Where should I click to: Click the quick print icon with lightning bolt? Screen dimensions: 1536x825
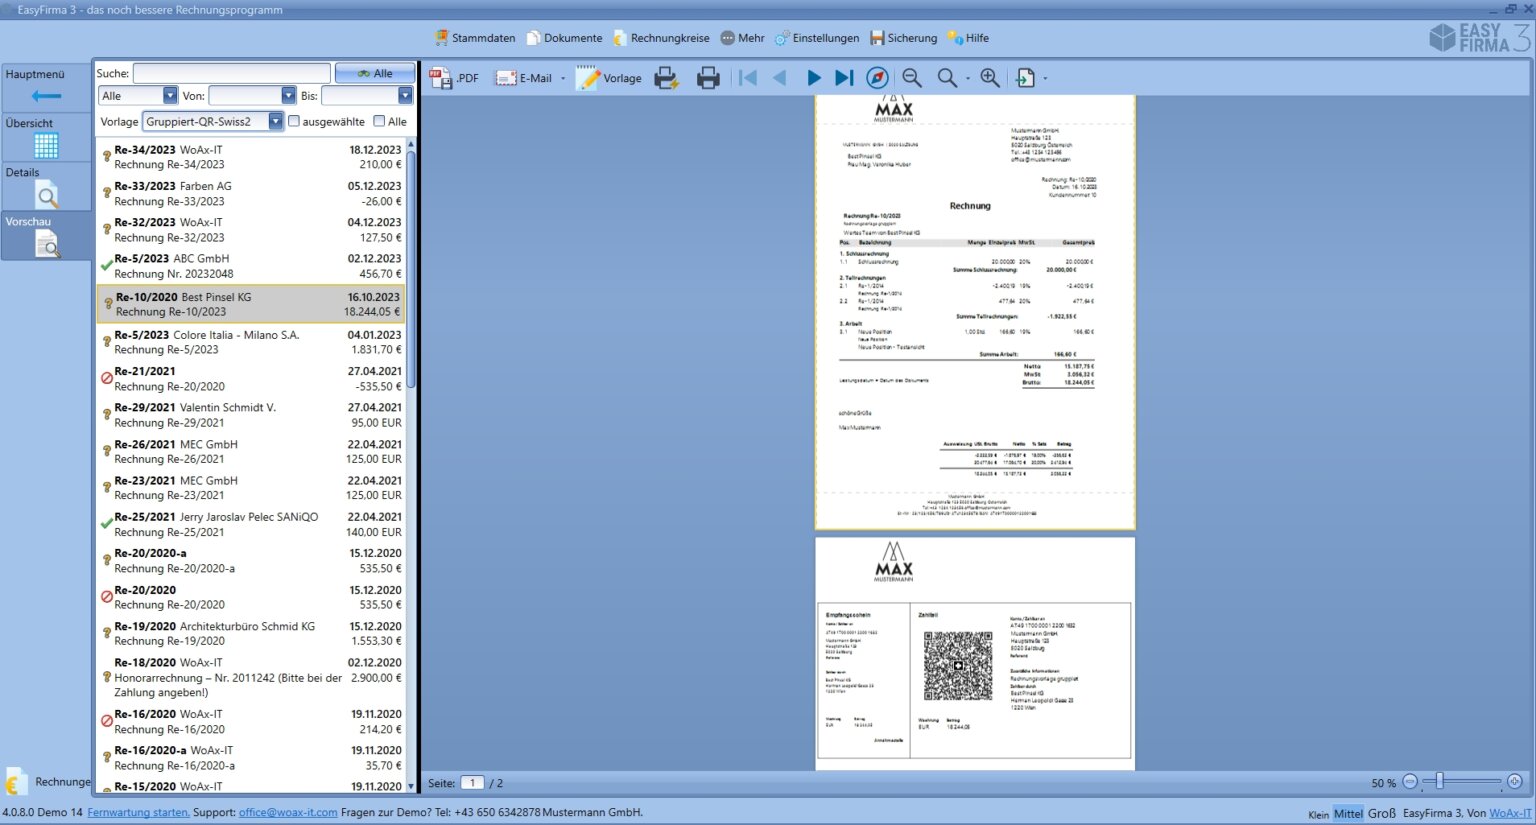coord(666,78)
